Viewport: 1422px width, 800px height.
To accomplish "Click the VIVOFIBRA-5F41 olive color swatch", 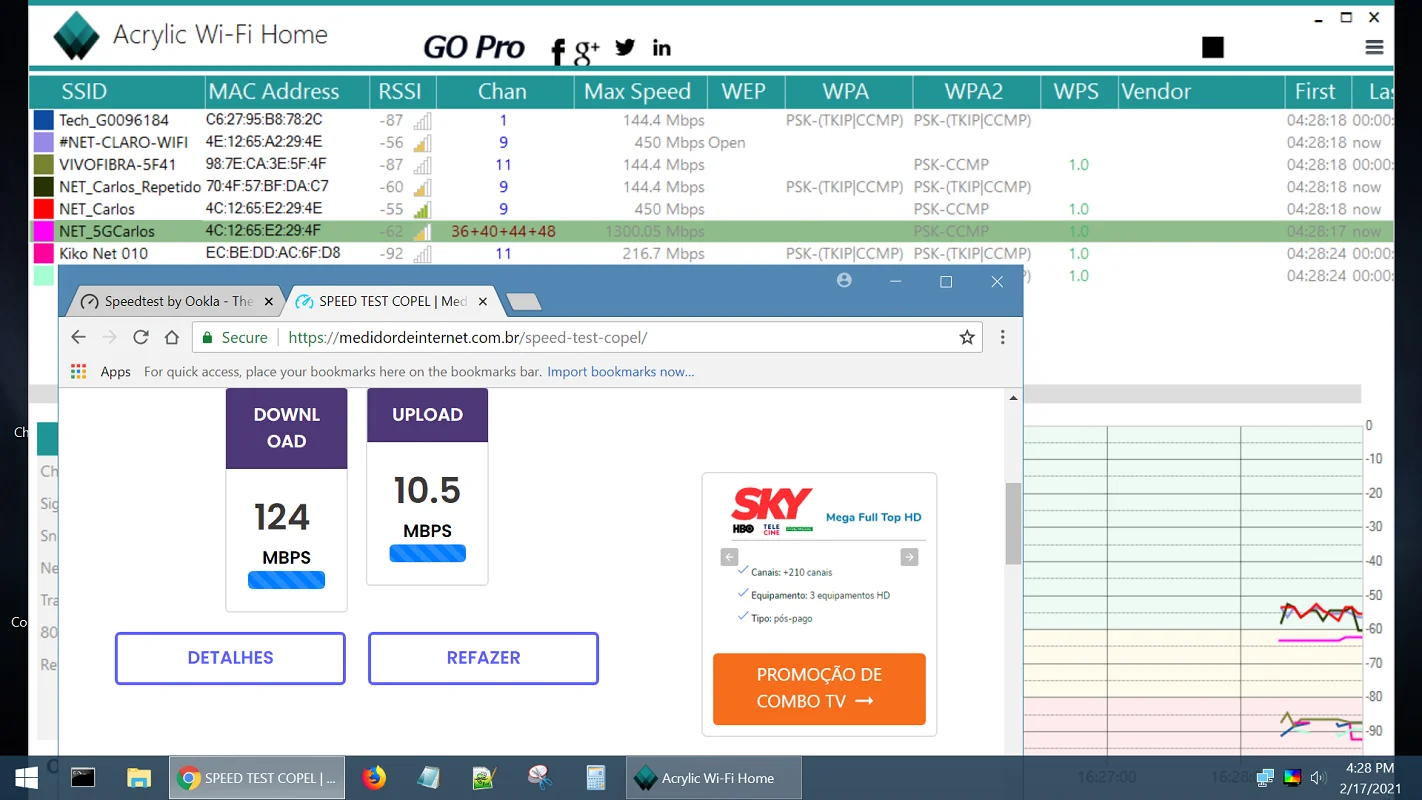I will tap(43, 164).
